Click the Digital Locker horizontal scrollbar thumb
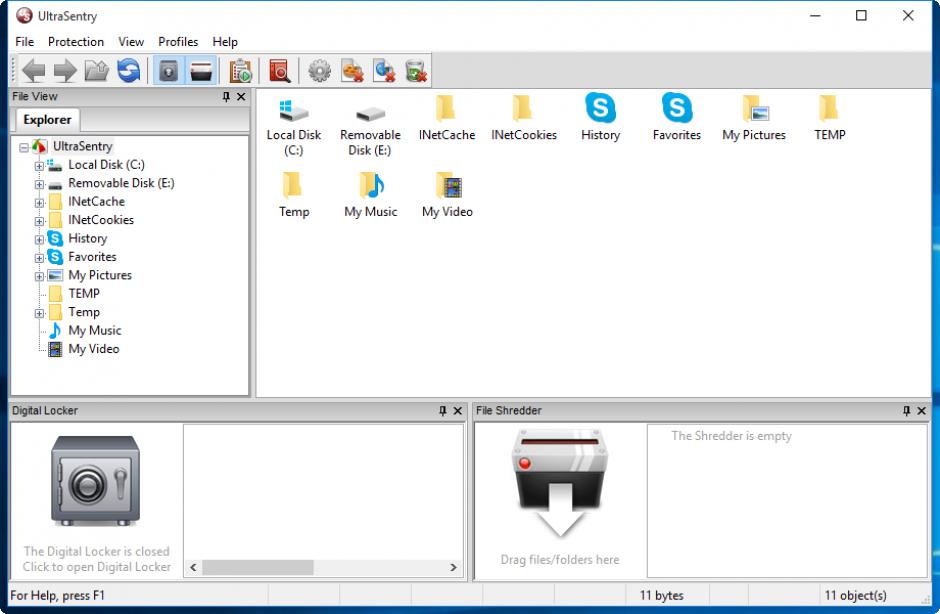The width and height of the screenshot is (940, 614). click(258, 567)
